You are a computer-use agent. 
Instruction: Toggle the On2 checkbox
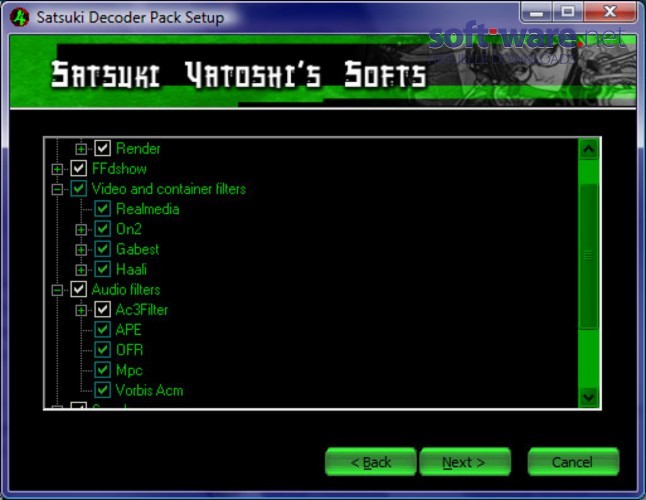tap(102, 229)
